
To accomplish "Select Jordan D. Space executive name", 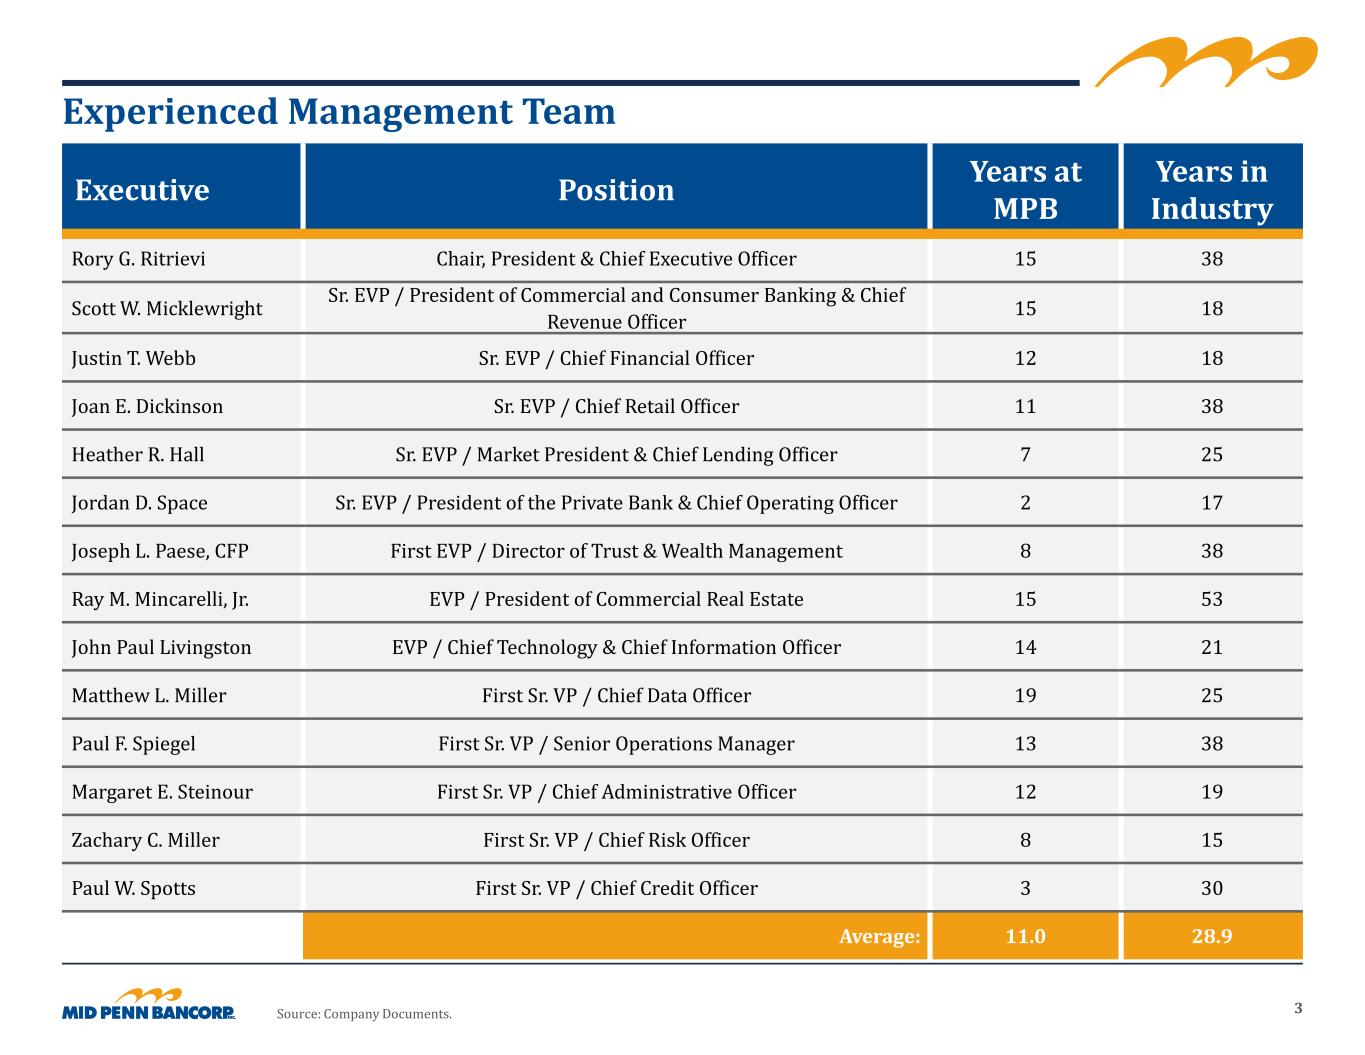I will pos(139,503).
